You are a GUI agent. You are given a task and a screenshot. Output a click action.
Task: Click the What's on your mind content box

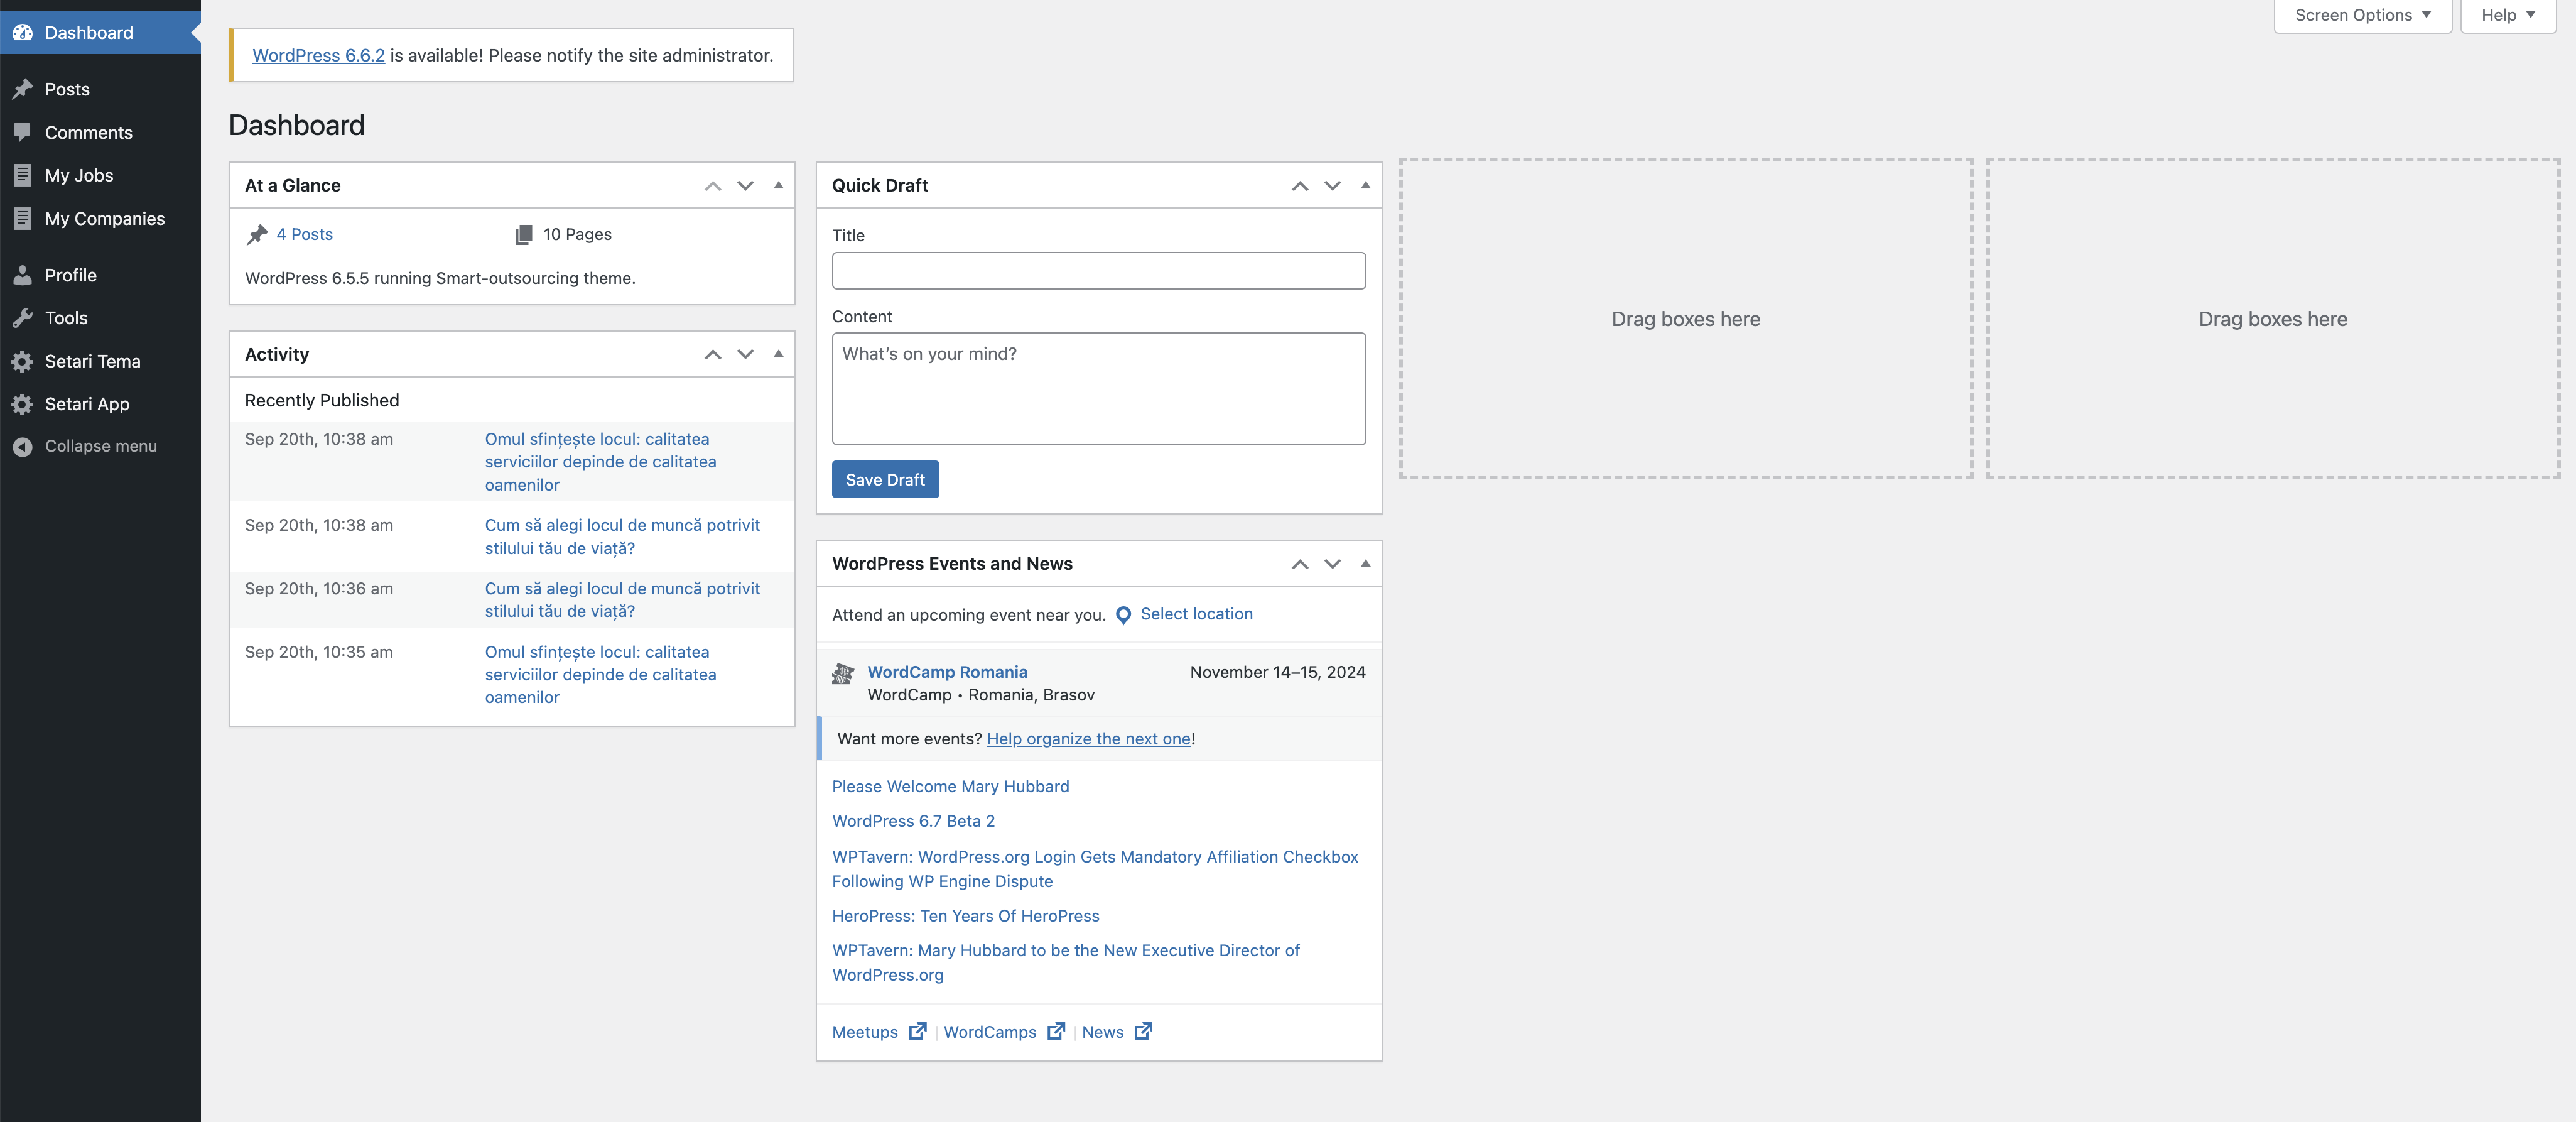pyautogui.click(x=1098, y=389)
